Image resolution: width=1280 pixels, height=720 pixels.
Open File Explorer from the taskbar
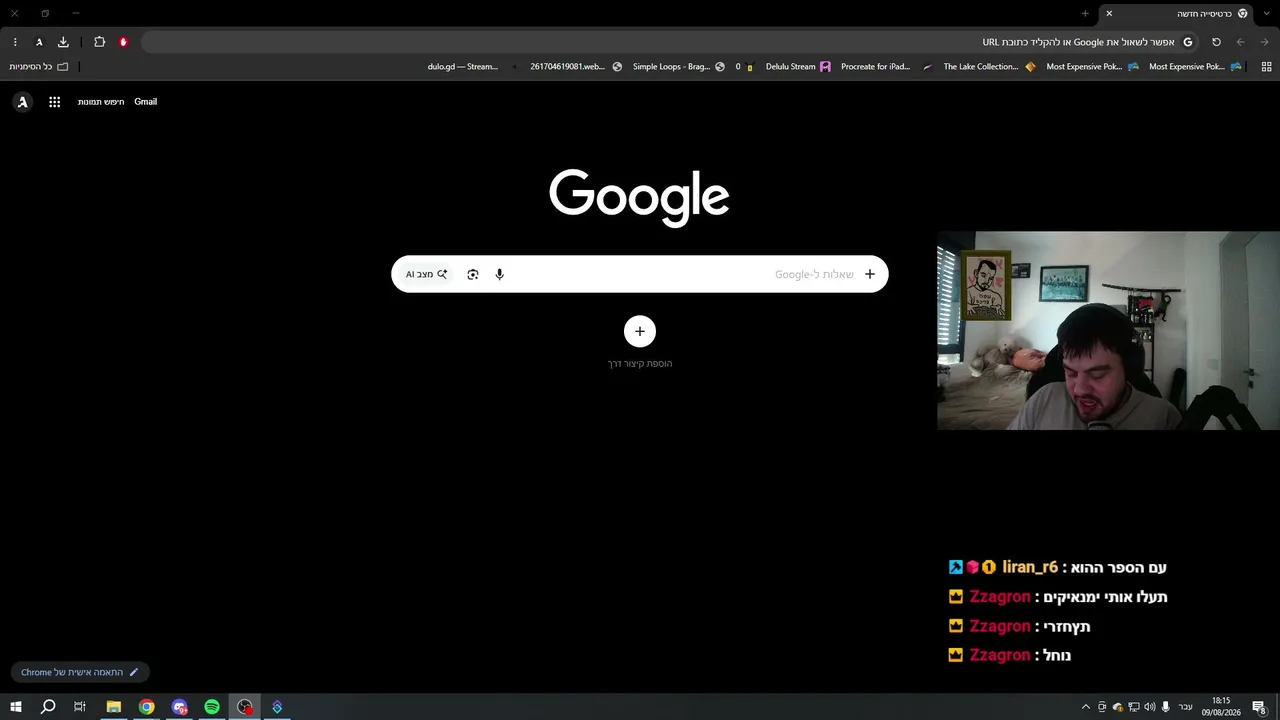click(x=114, y=707)
